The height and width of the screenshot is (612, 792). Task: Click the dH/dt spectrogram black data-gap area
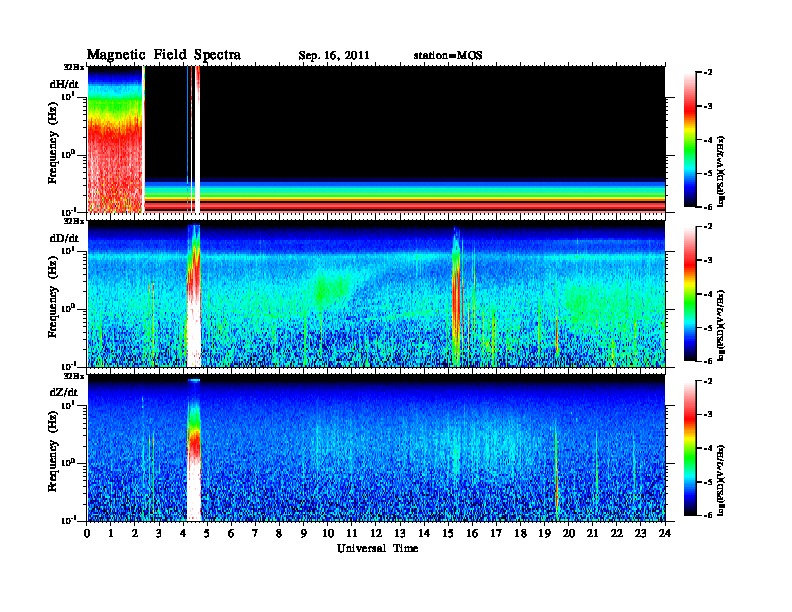[432, 122]
